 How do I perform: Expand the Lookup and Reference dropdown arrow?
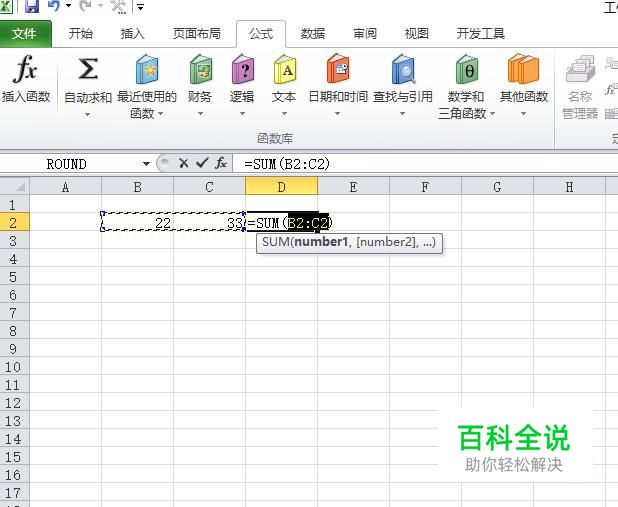[x=402, y=114]
